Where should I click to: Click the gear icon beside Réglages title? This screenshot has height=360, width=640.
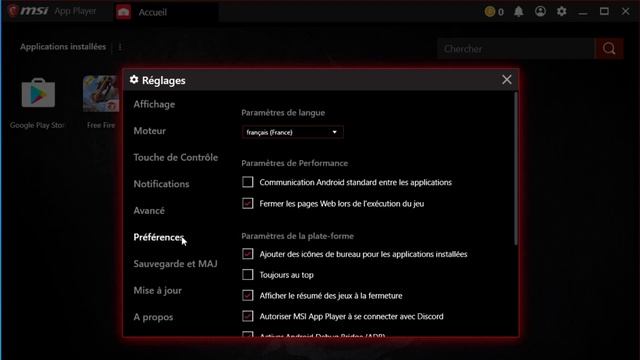[134, 80]
